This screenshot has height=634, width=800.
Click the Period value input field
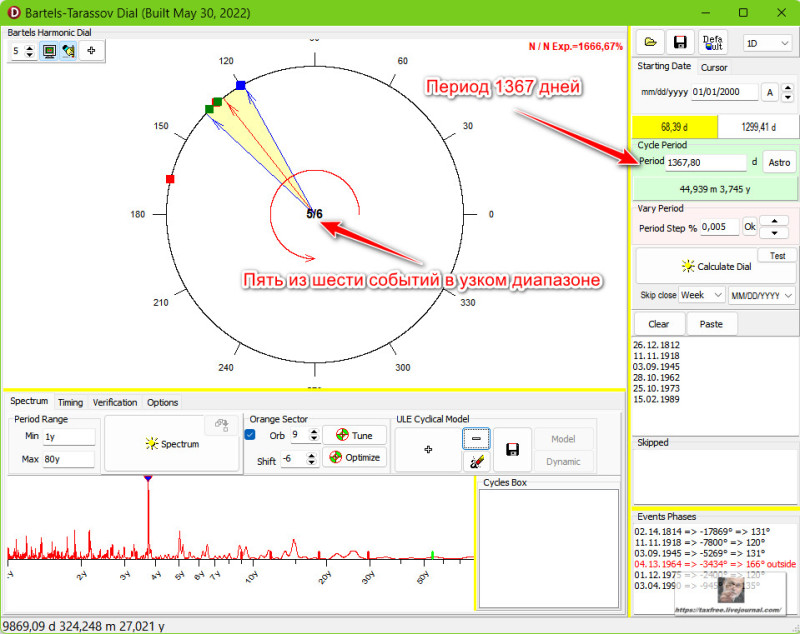[706, 163]
